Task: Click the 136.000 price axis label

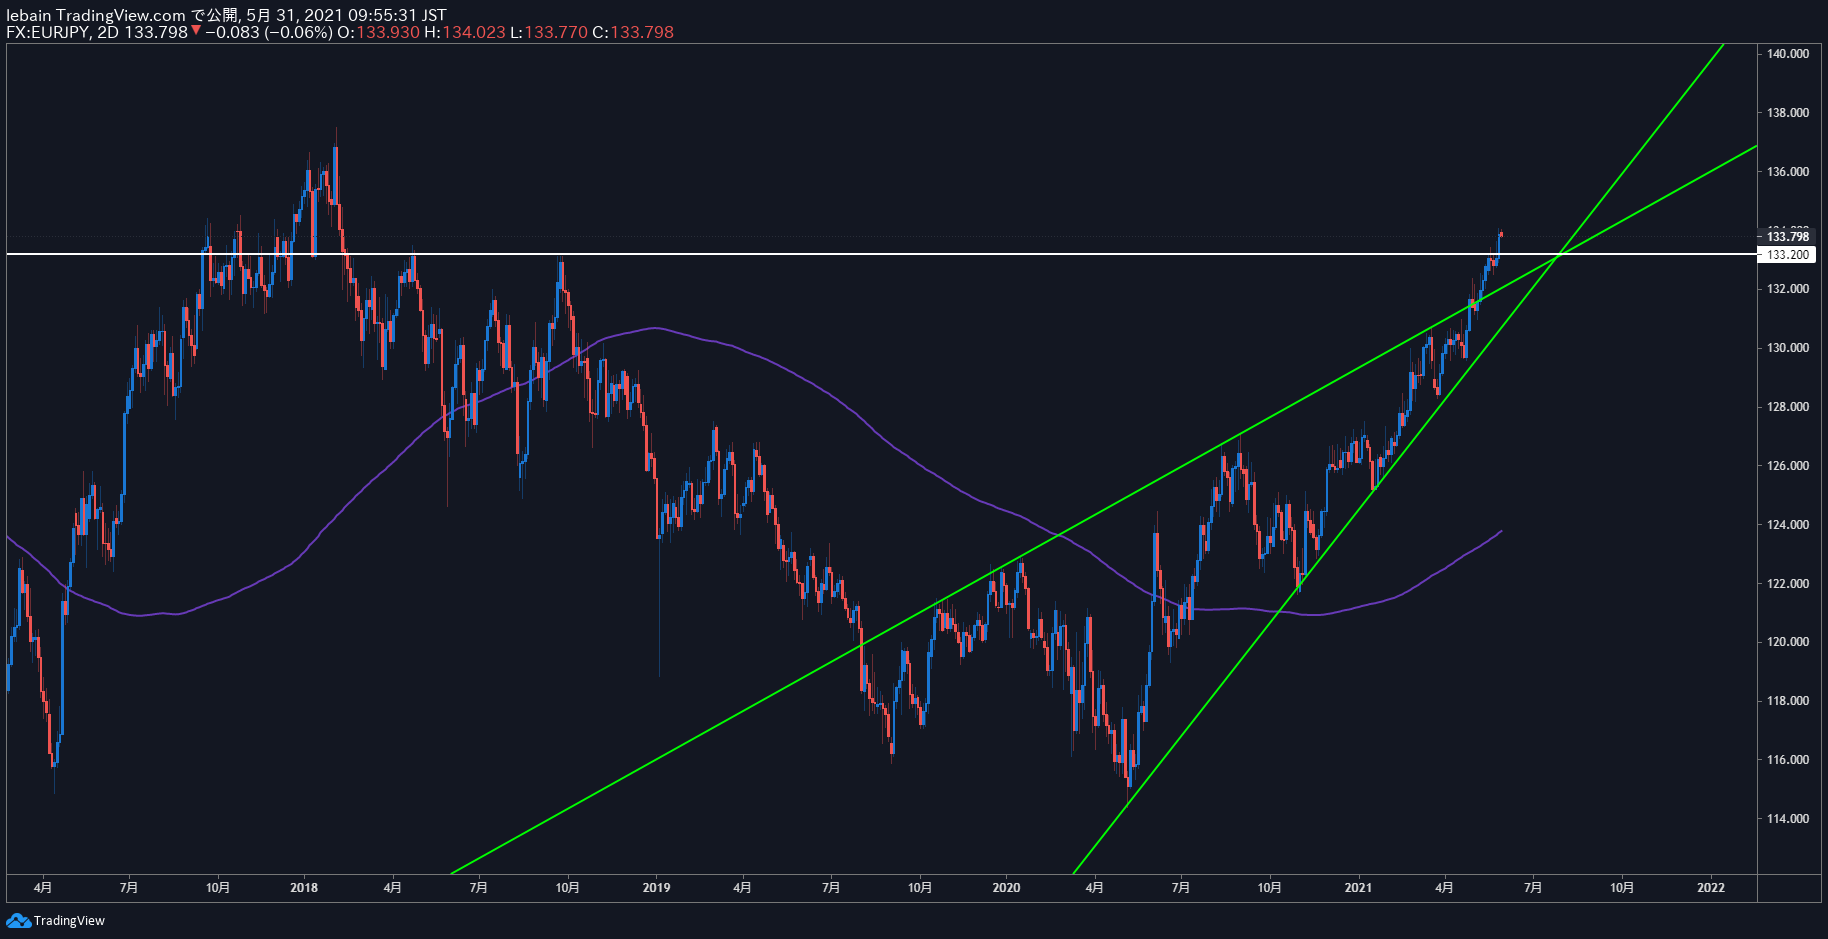Action: (x=1787, y=172)
